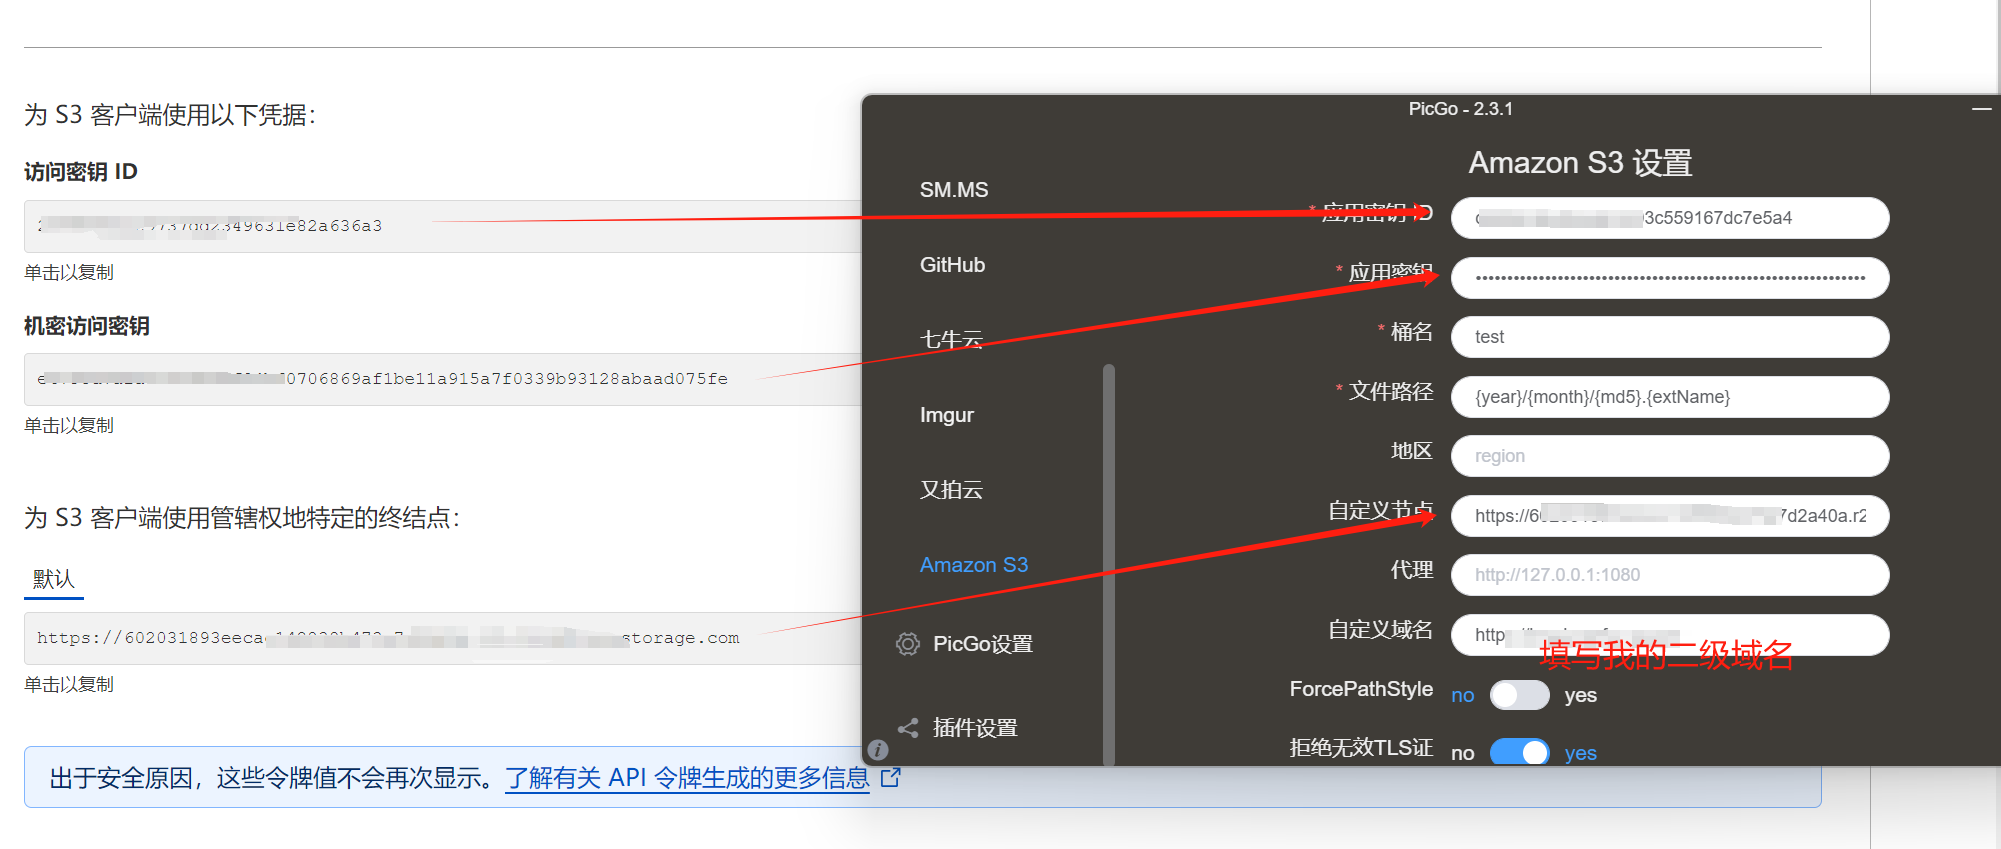Select SM.MS in the sidebar

953,190
